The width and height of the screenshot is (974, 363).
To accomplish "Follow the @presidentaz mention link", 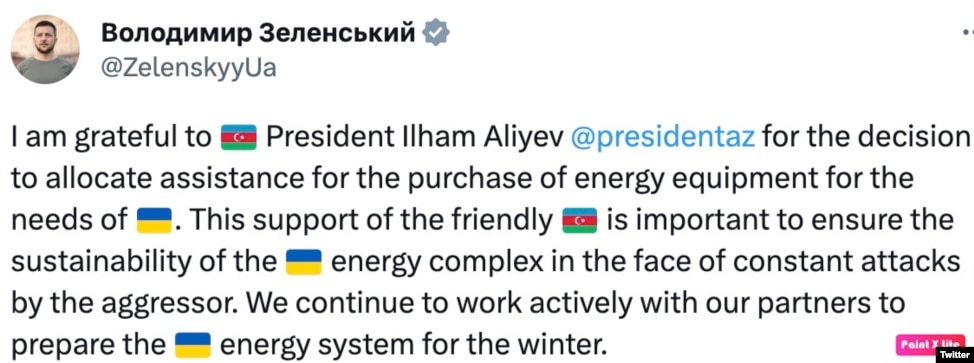I will tap(662, 138).
